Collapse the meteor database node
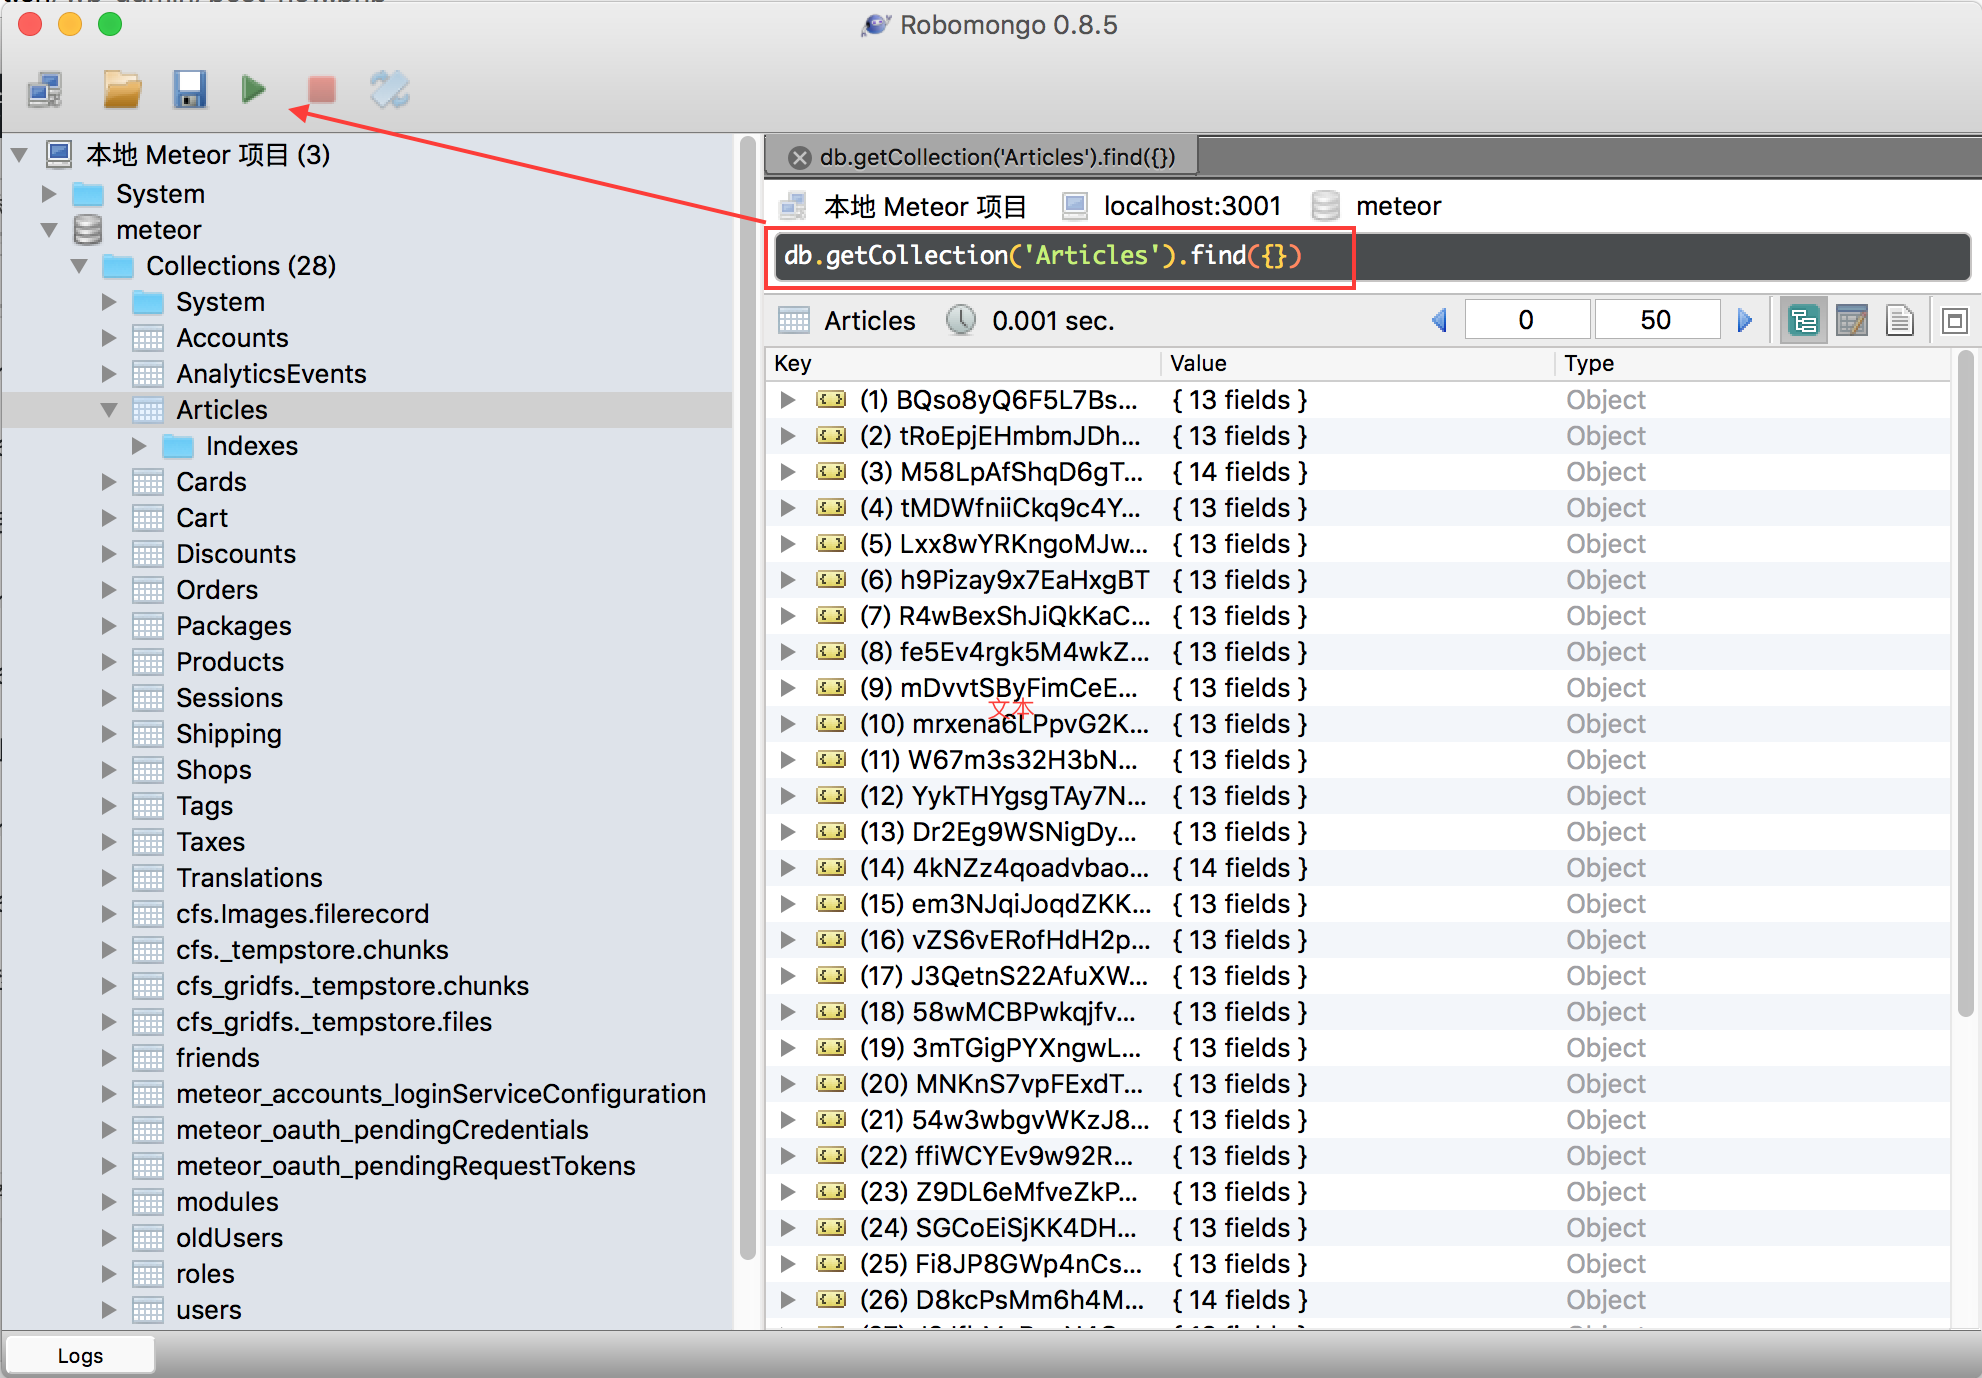Image resolution: width=1982 pixels, height=1378 pixels. coord(49,230)
